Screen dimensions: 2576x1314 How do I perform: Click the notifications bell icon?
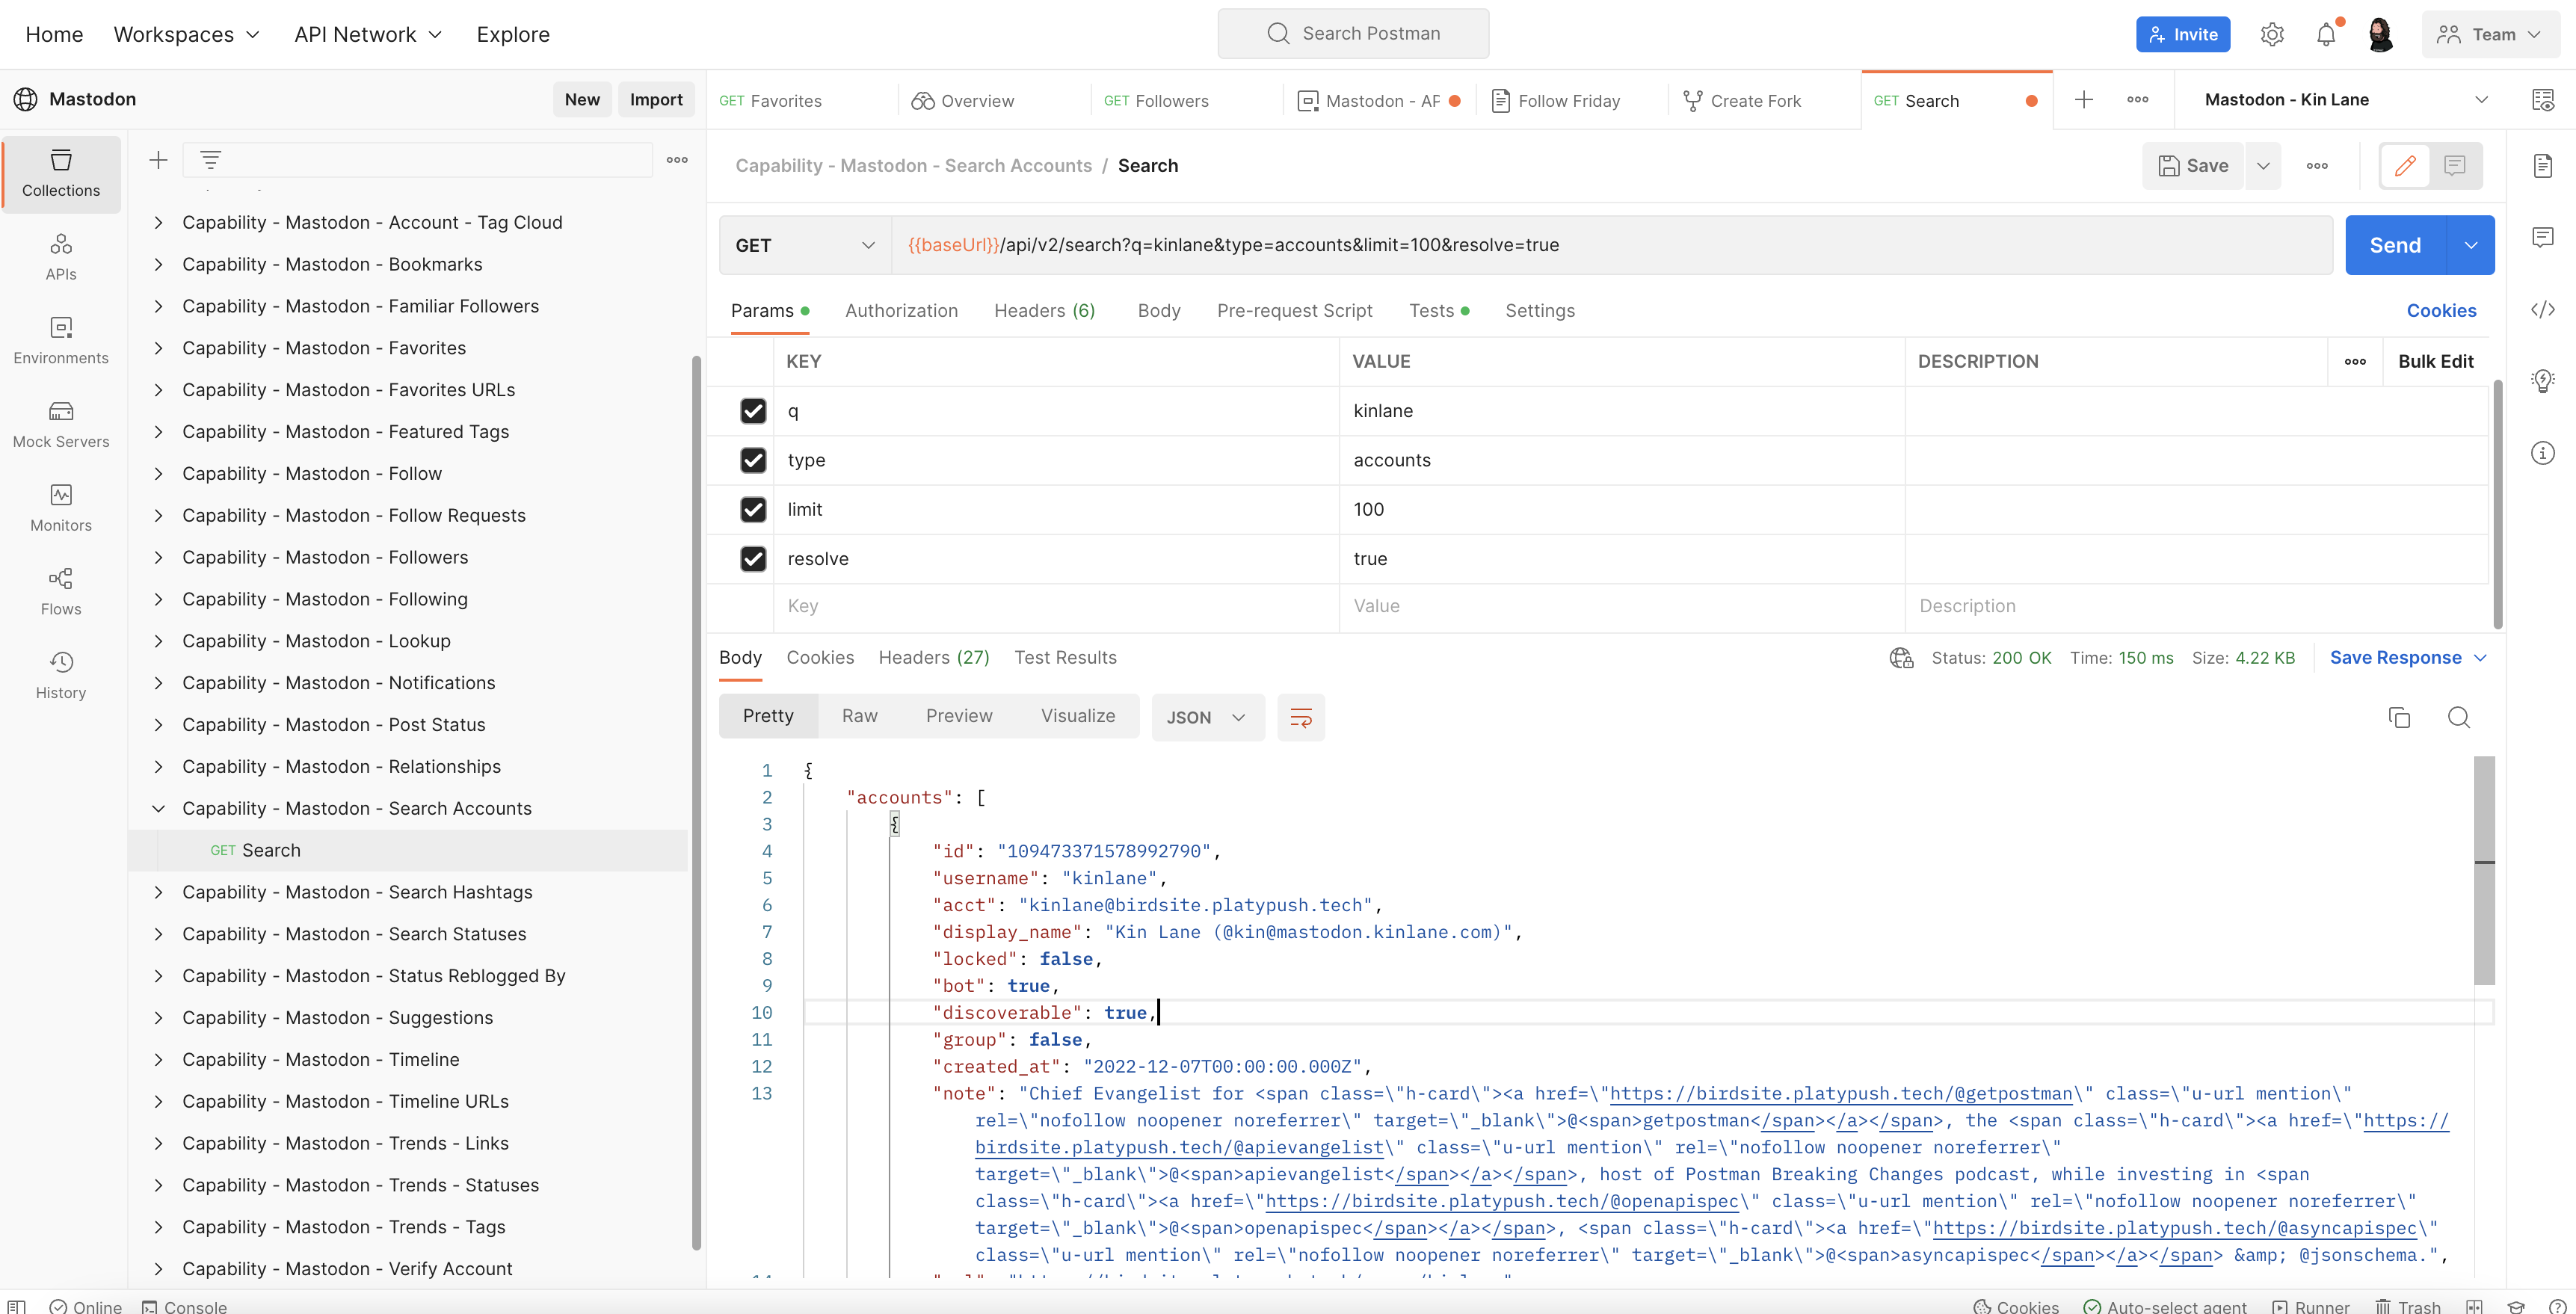pyautogui.click(x=2326, y=35)
